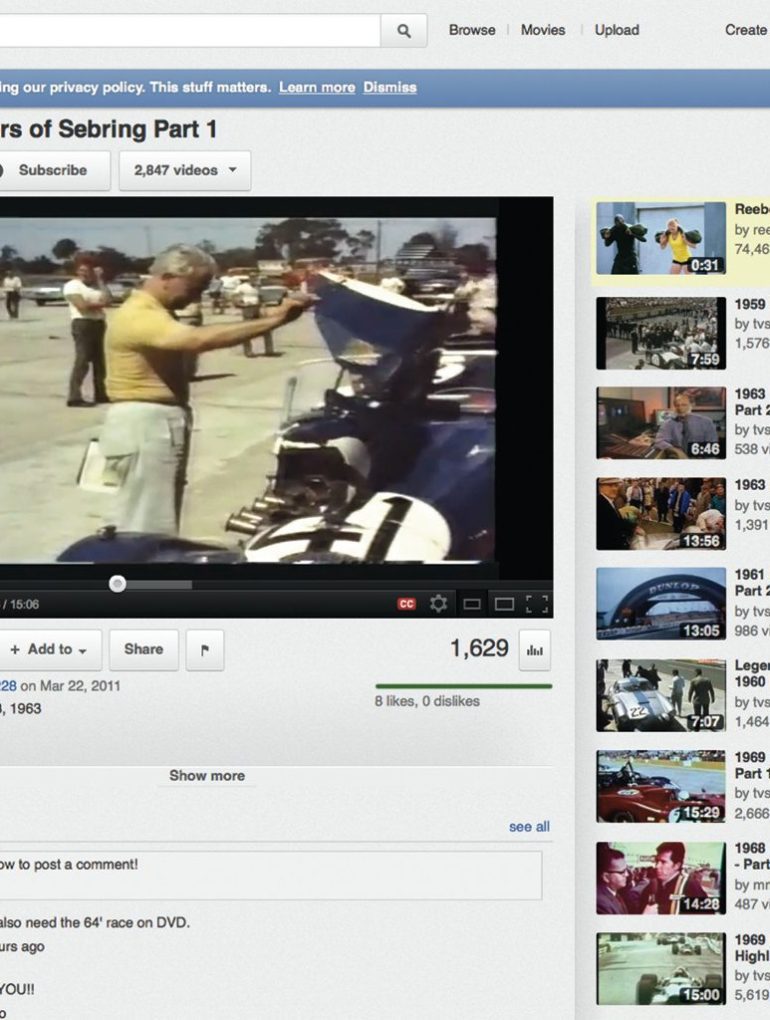
Task: Open the 2,847 videos dropdown
Action: click(x=185, y=171)
